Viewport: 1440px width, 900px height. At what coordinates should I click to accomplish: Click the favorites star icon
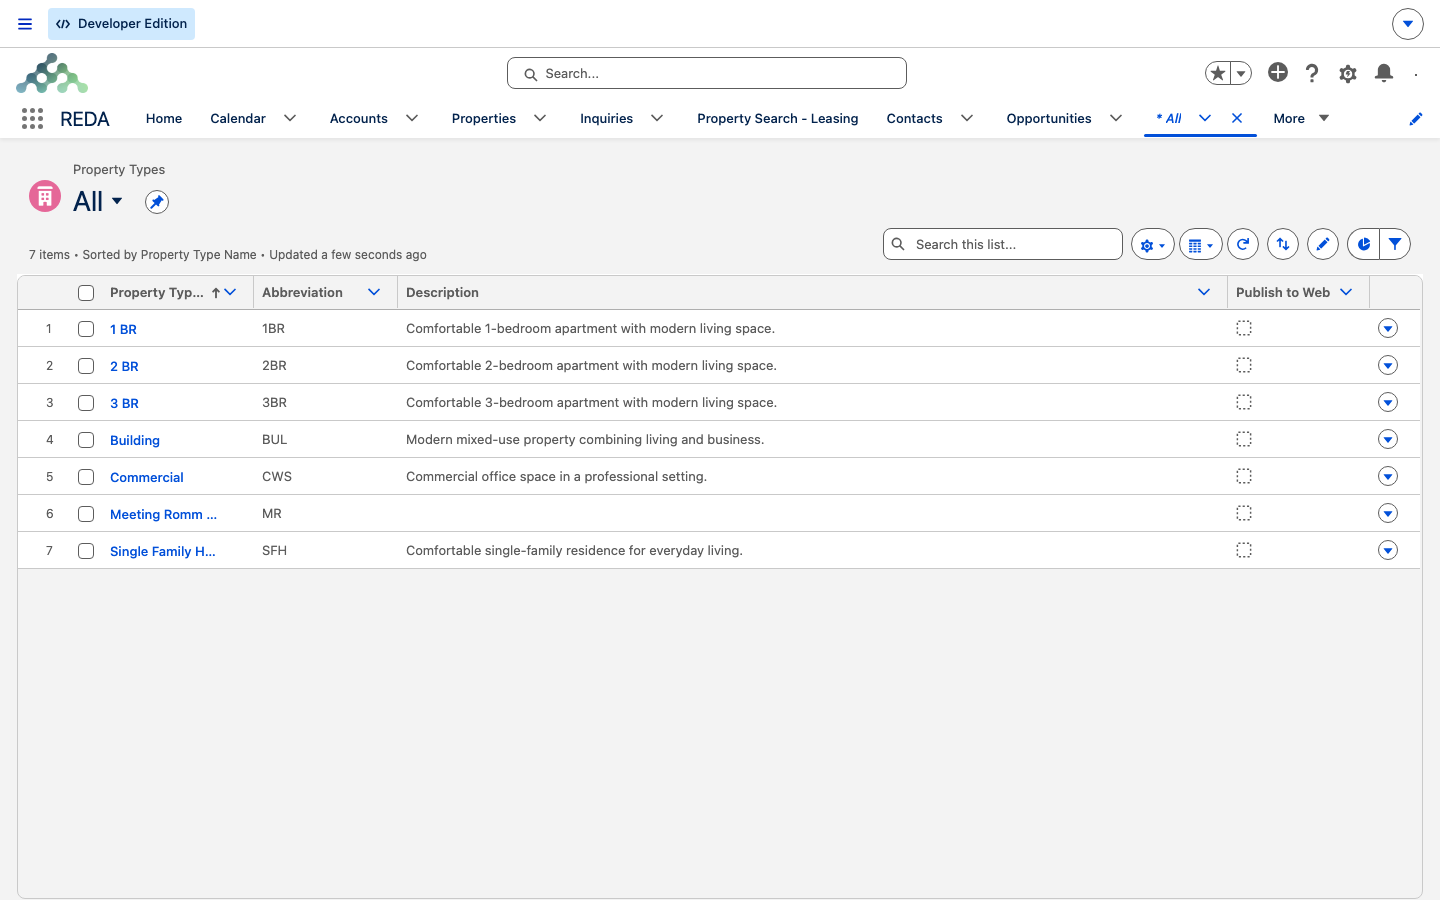pyautogui.click(x=1217, y=73)
